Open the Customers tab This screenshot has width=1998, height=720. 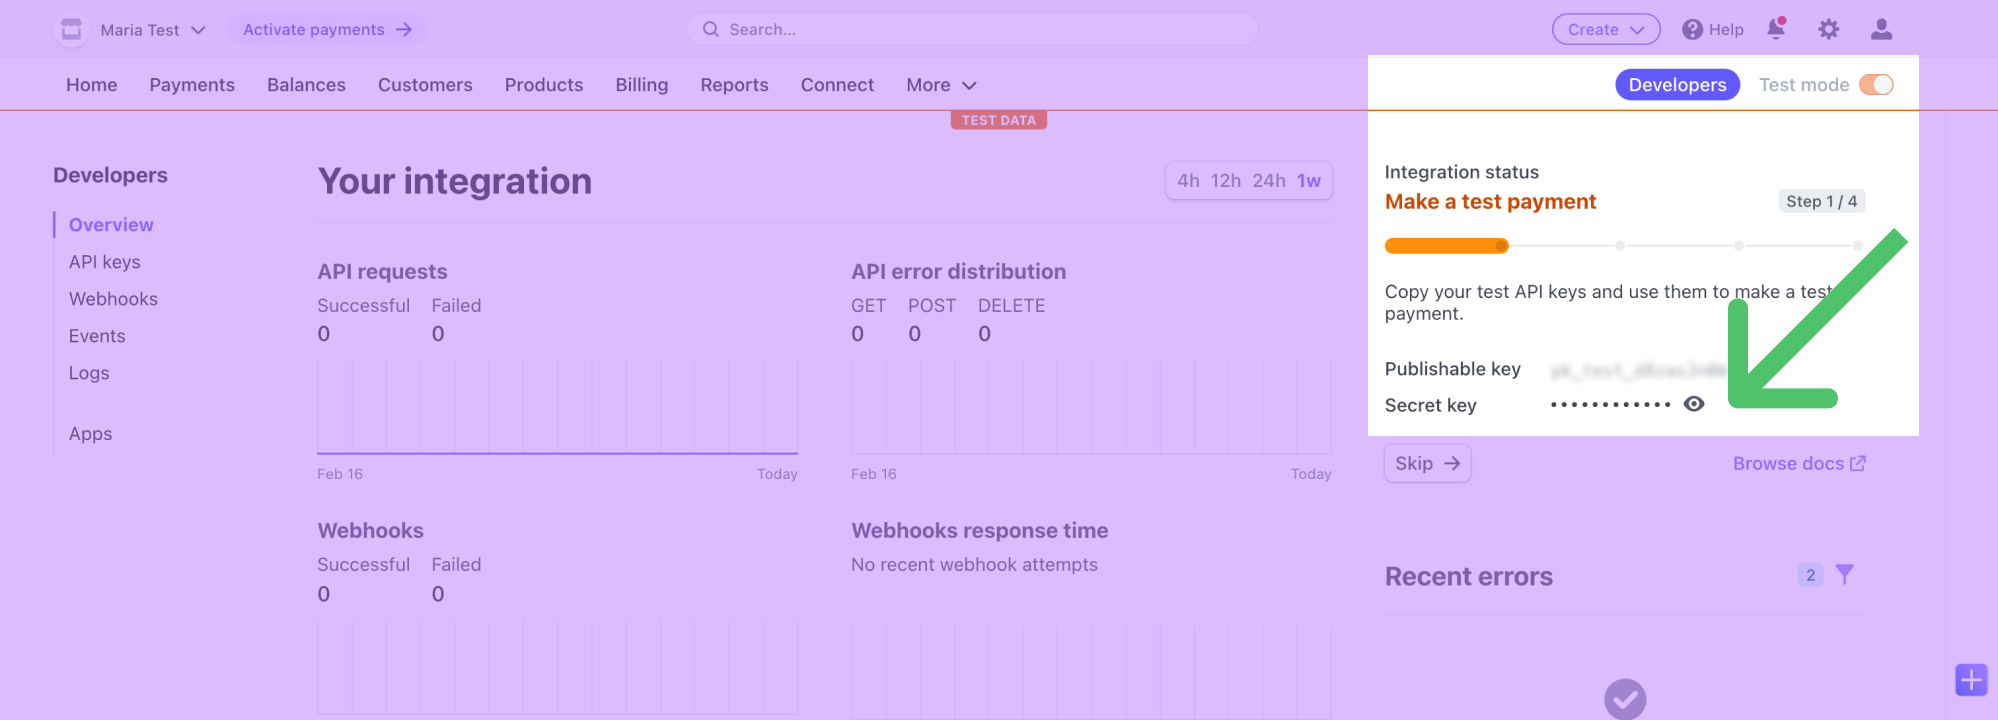pyautogui.click(x=425, y=85)
